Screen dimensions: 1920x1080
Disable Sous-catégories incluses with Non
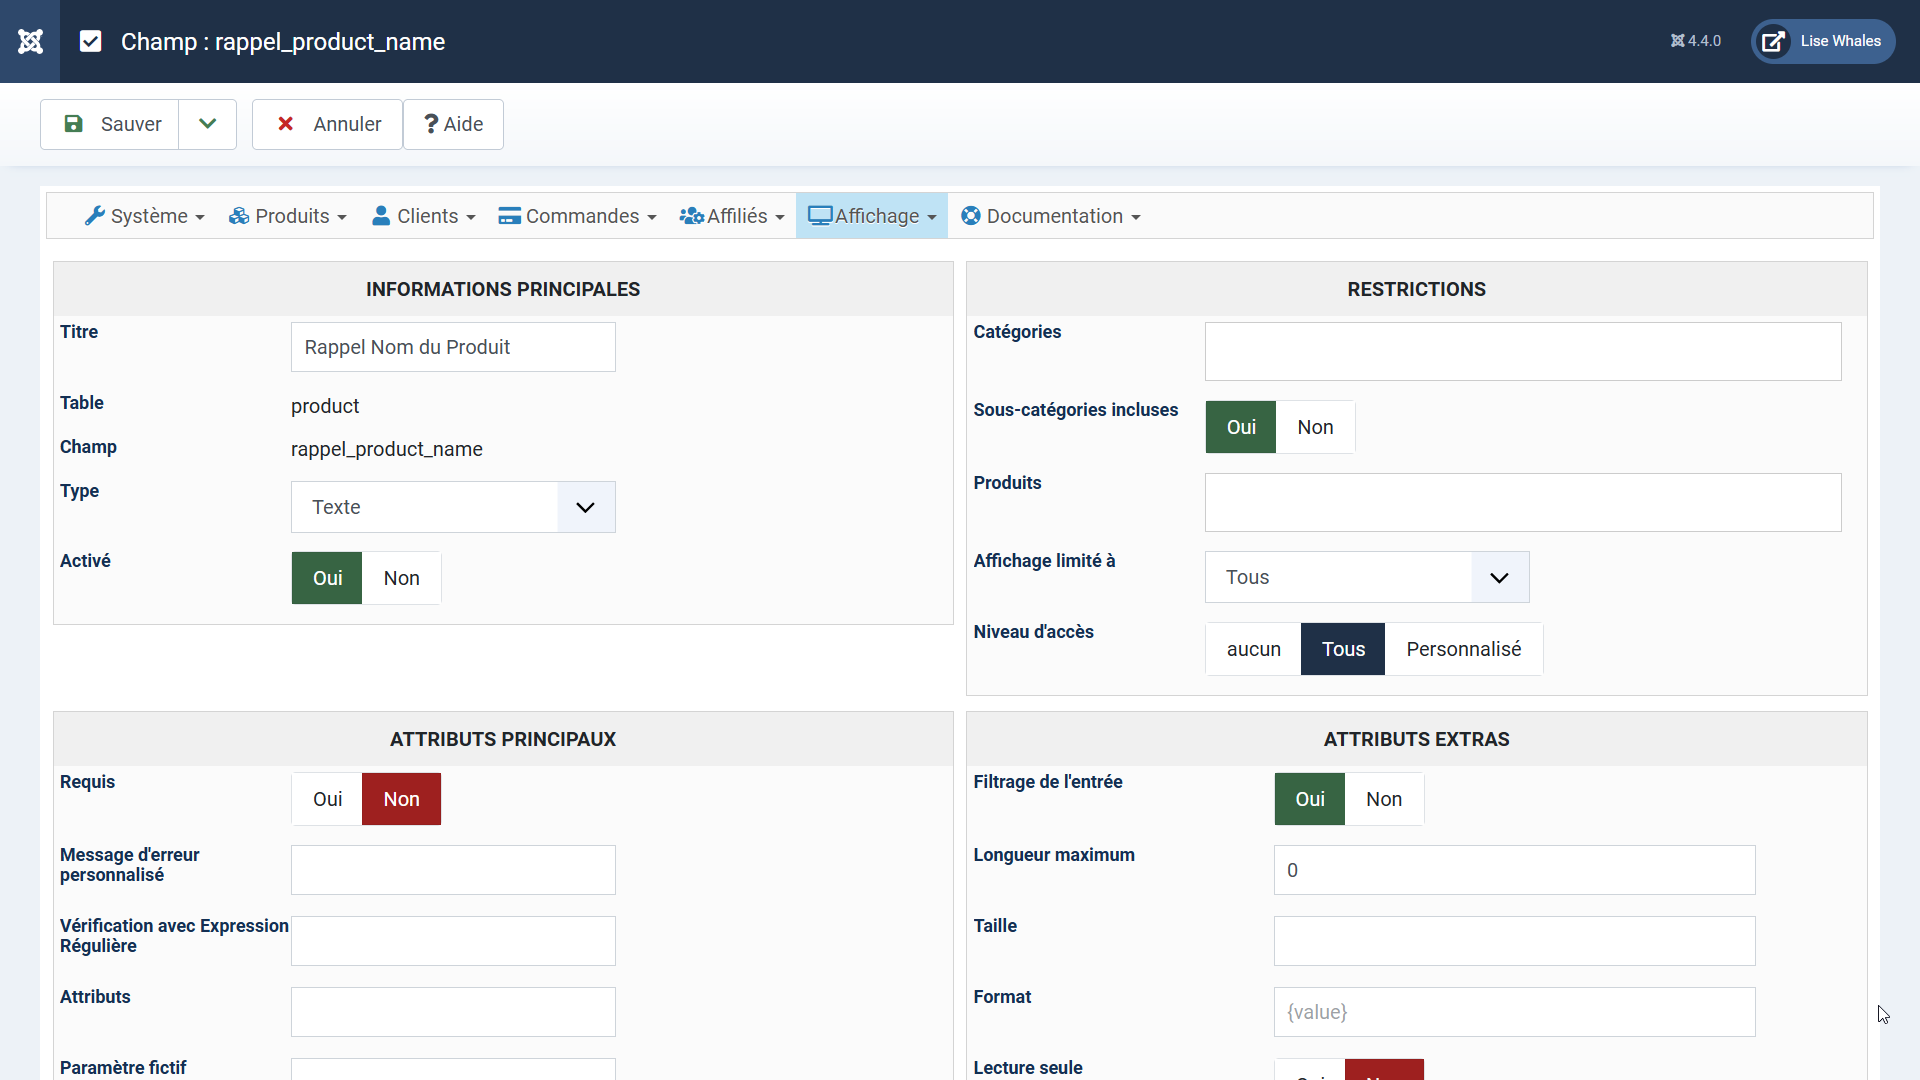tap(1315, 427)
